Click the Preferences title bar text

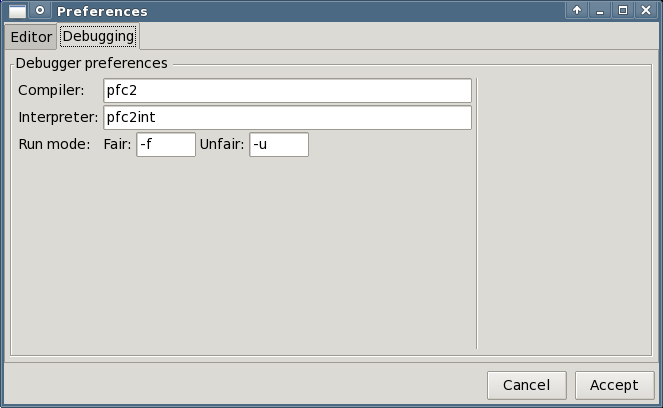102,11
